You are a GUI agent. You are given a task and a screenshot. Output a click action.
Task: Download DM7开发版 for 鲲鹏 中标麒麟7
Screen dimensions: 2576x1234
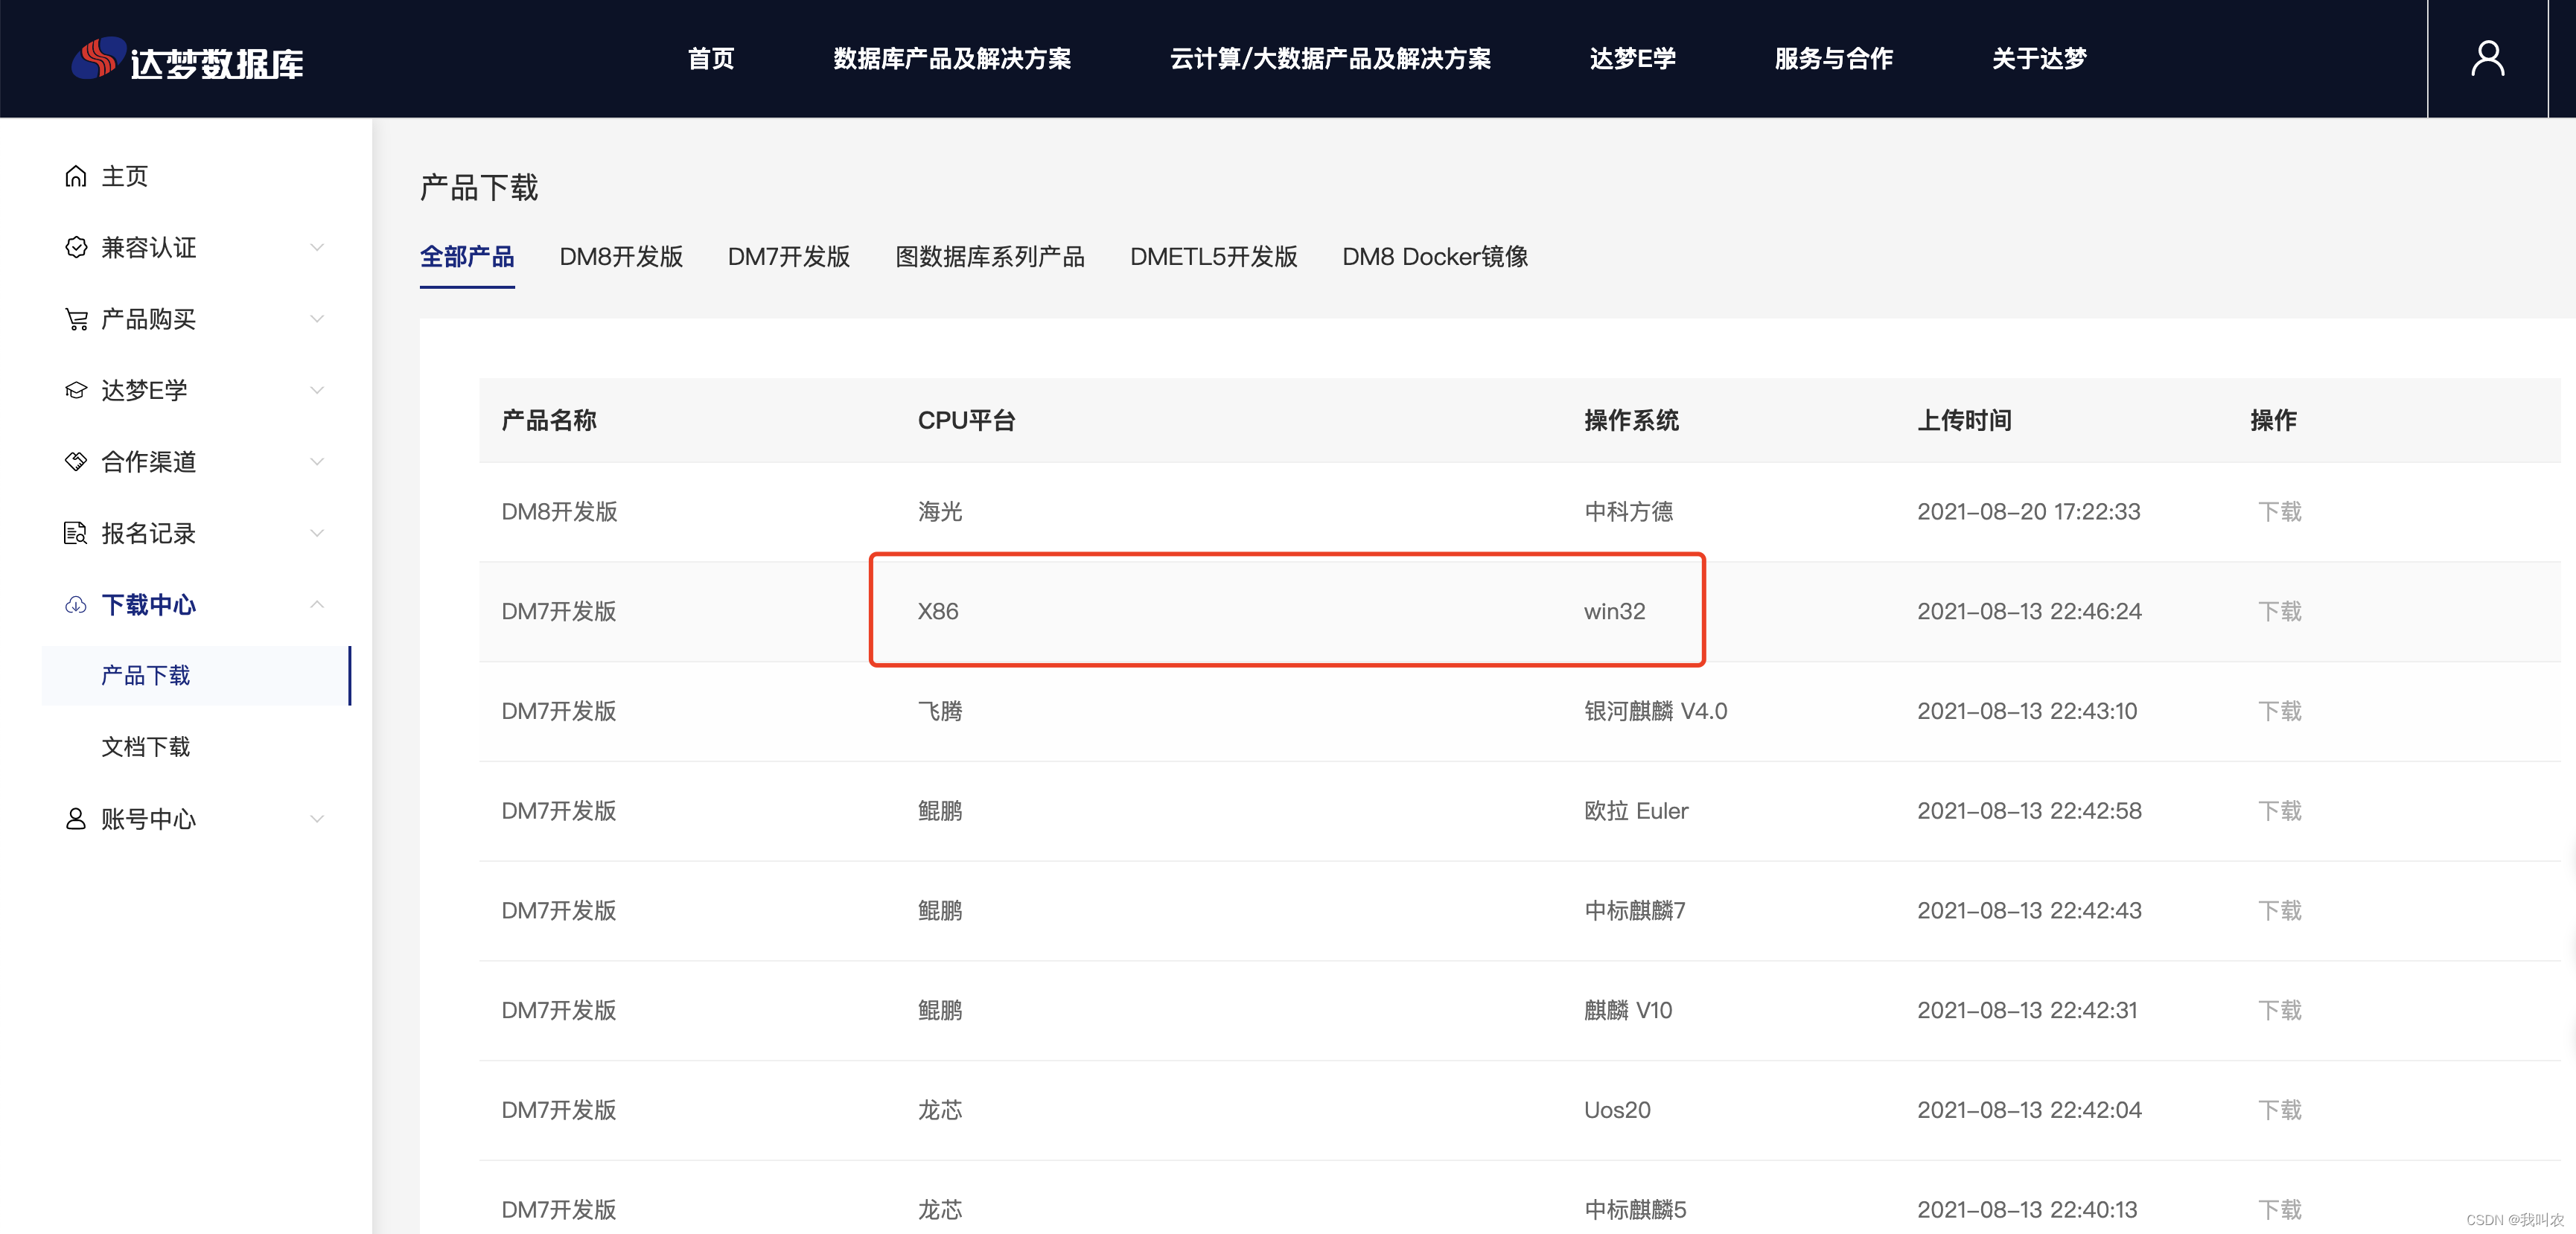[x=2280, y=911]
